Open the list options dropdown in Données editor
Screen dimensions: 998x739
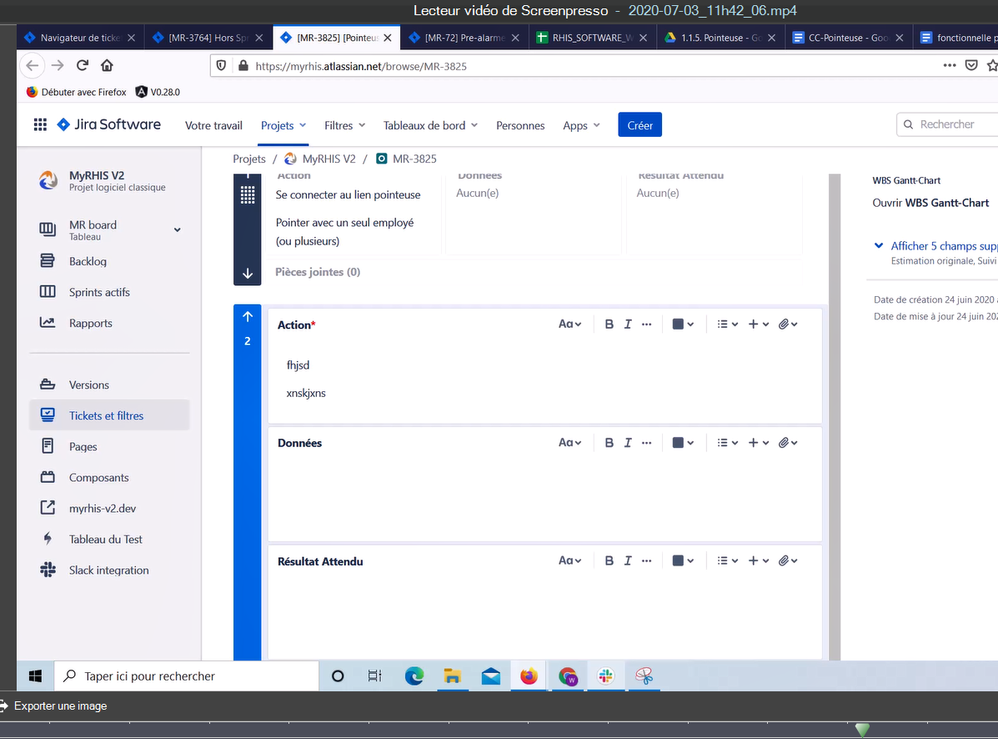727,442
